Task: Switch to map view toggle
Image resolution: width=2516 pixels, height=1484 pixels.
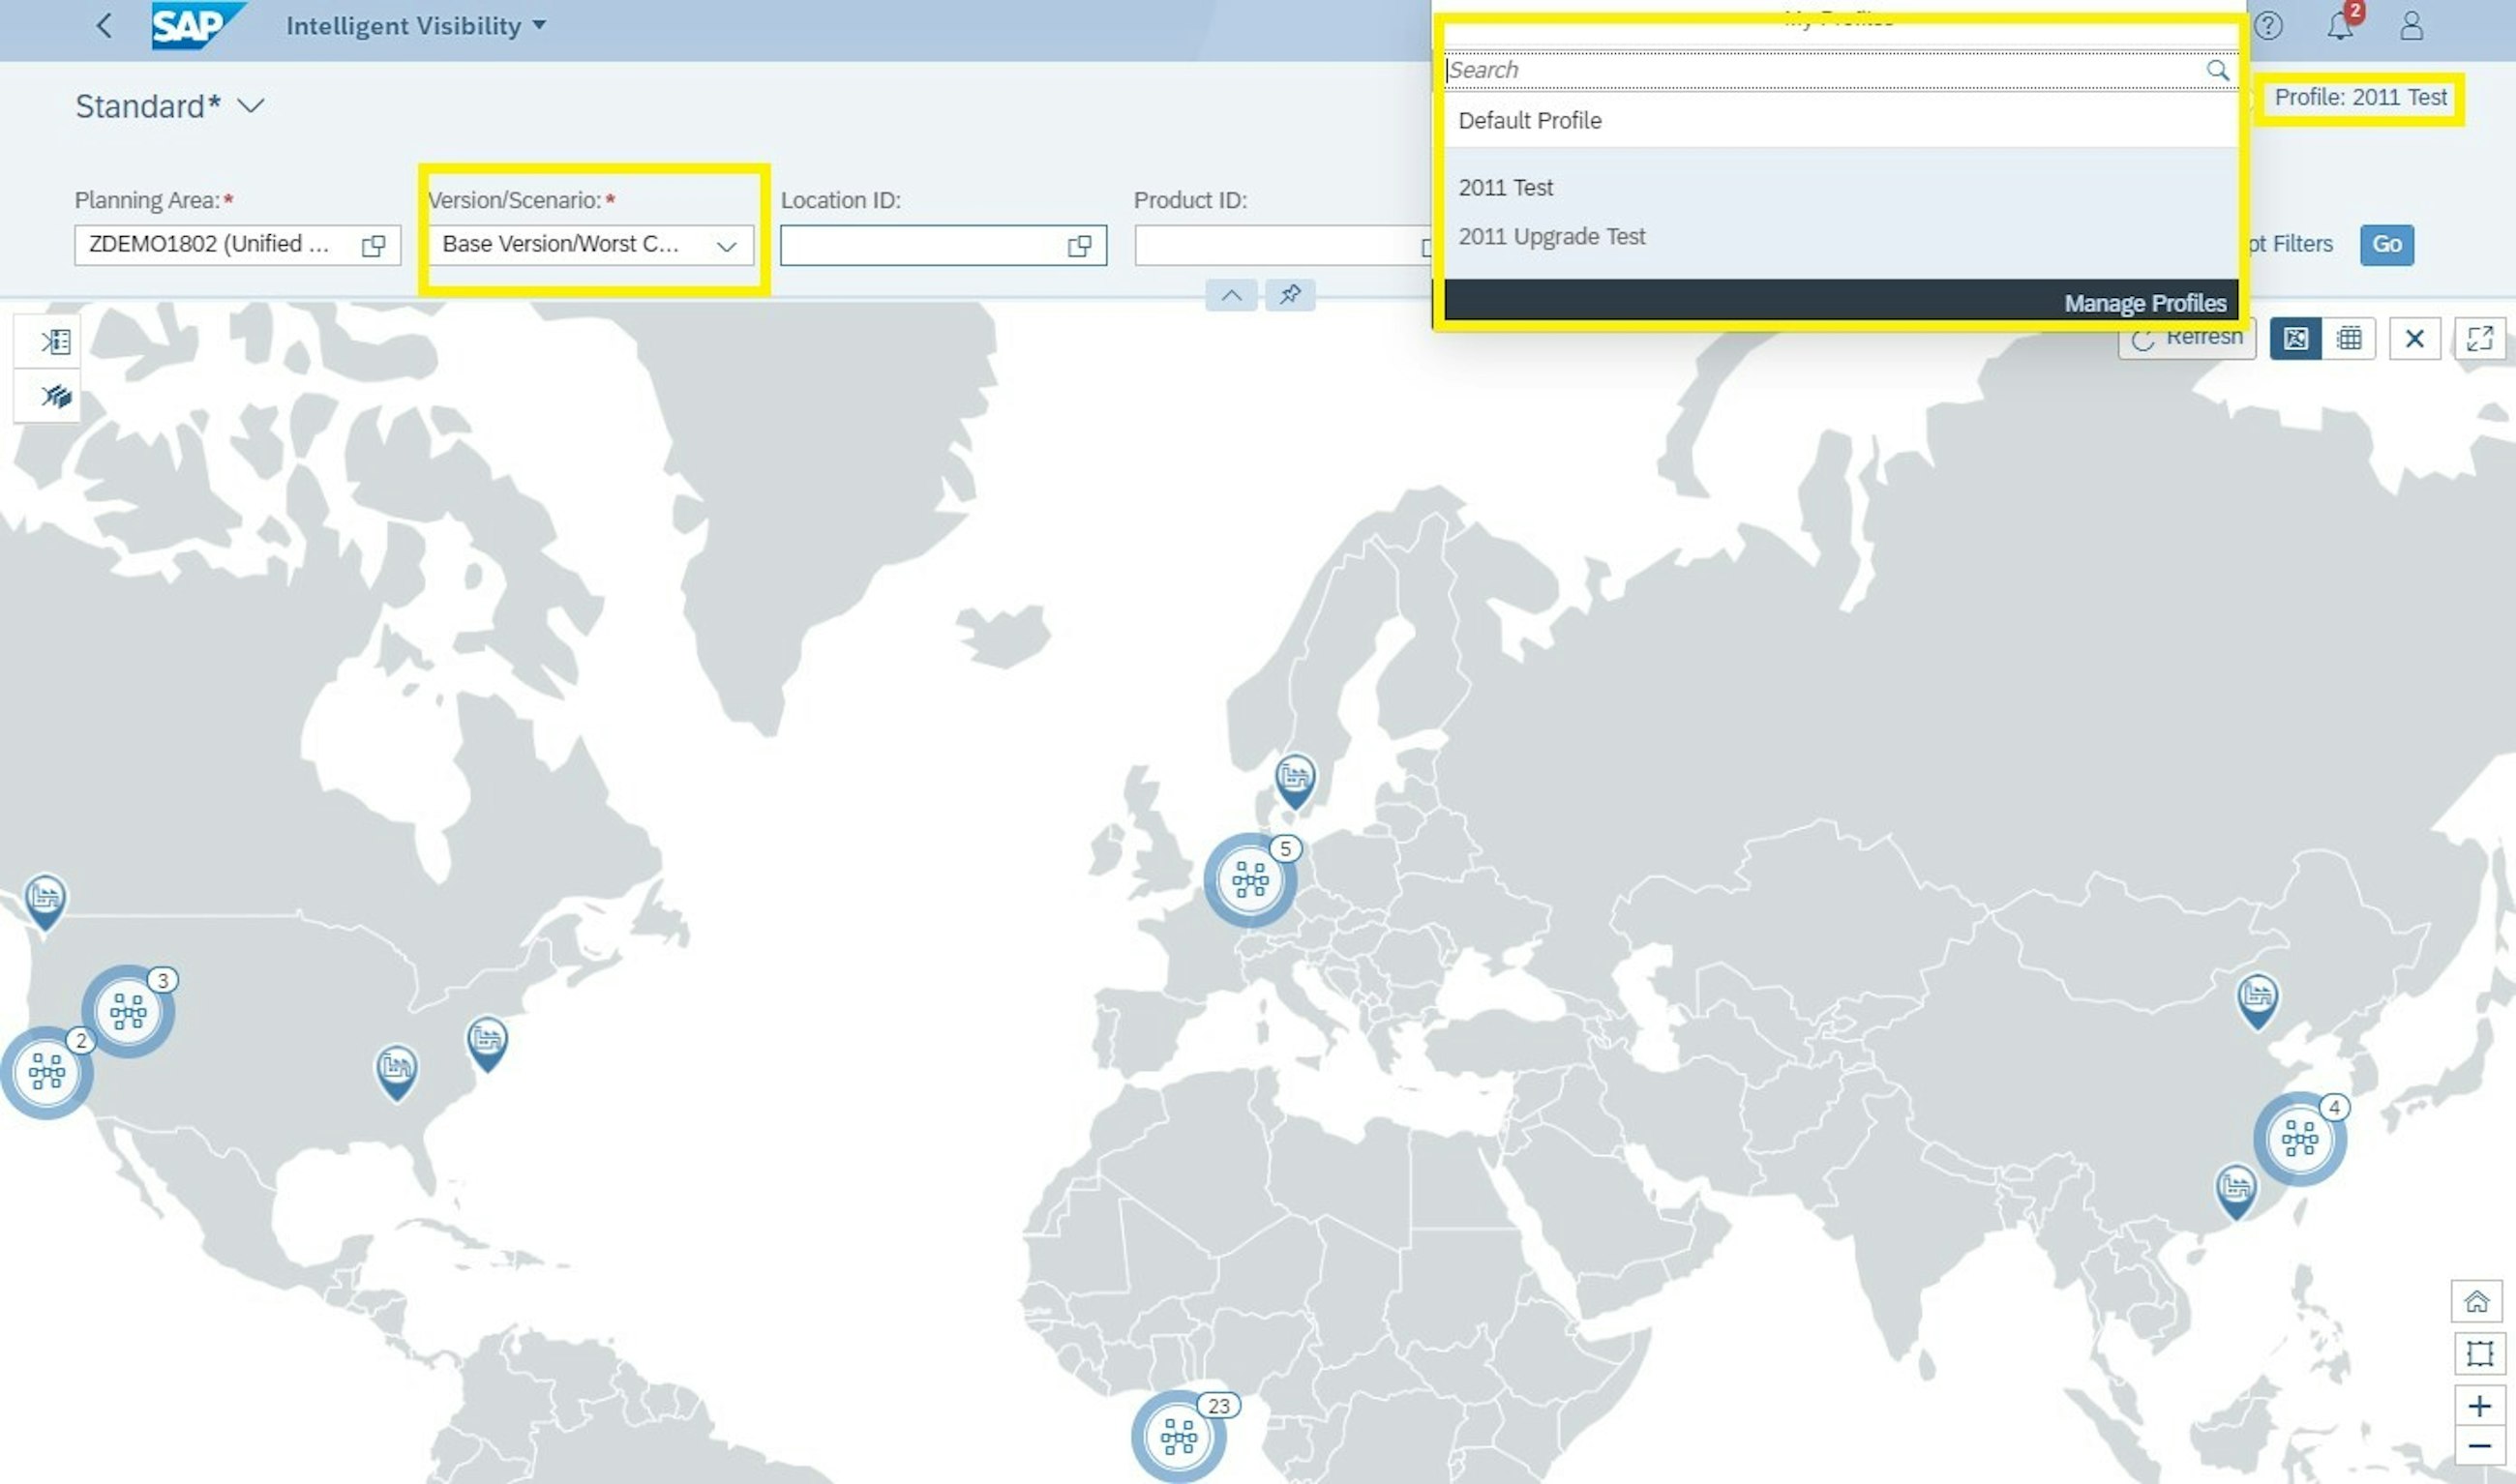Action: coord(2295,338)
